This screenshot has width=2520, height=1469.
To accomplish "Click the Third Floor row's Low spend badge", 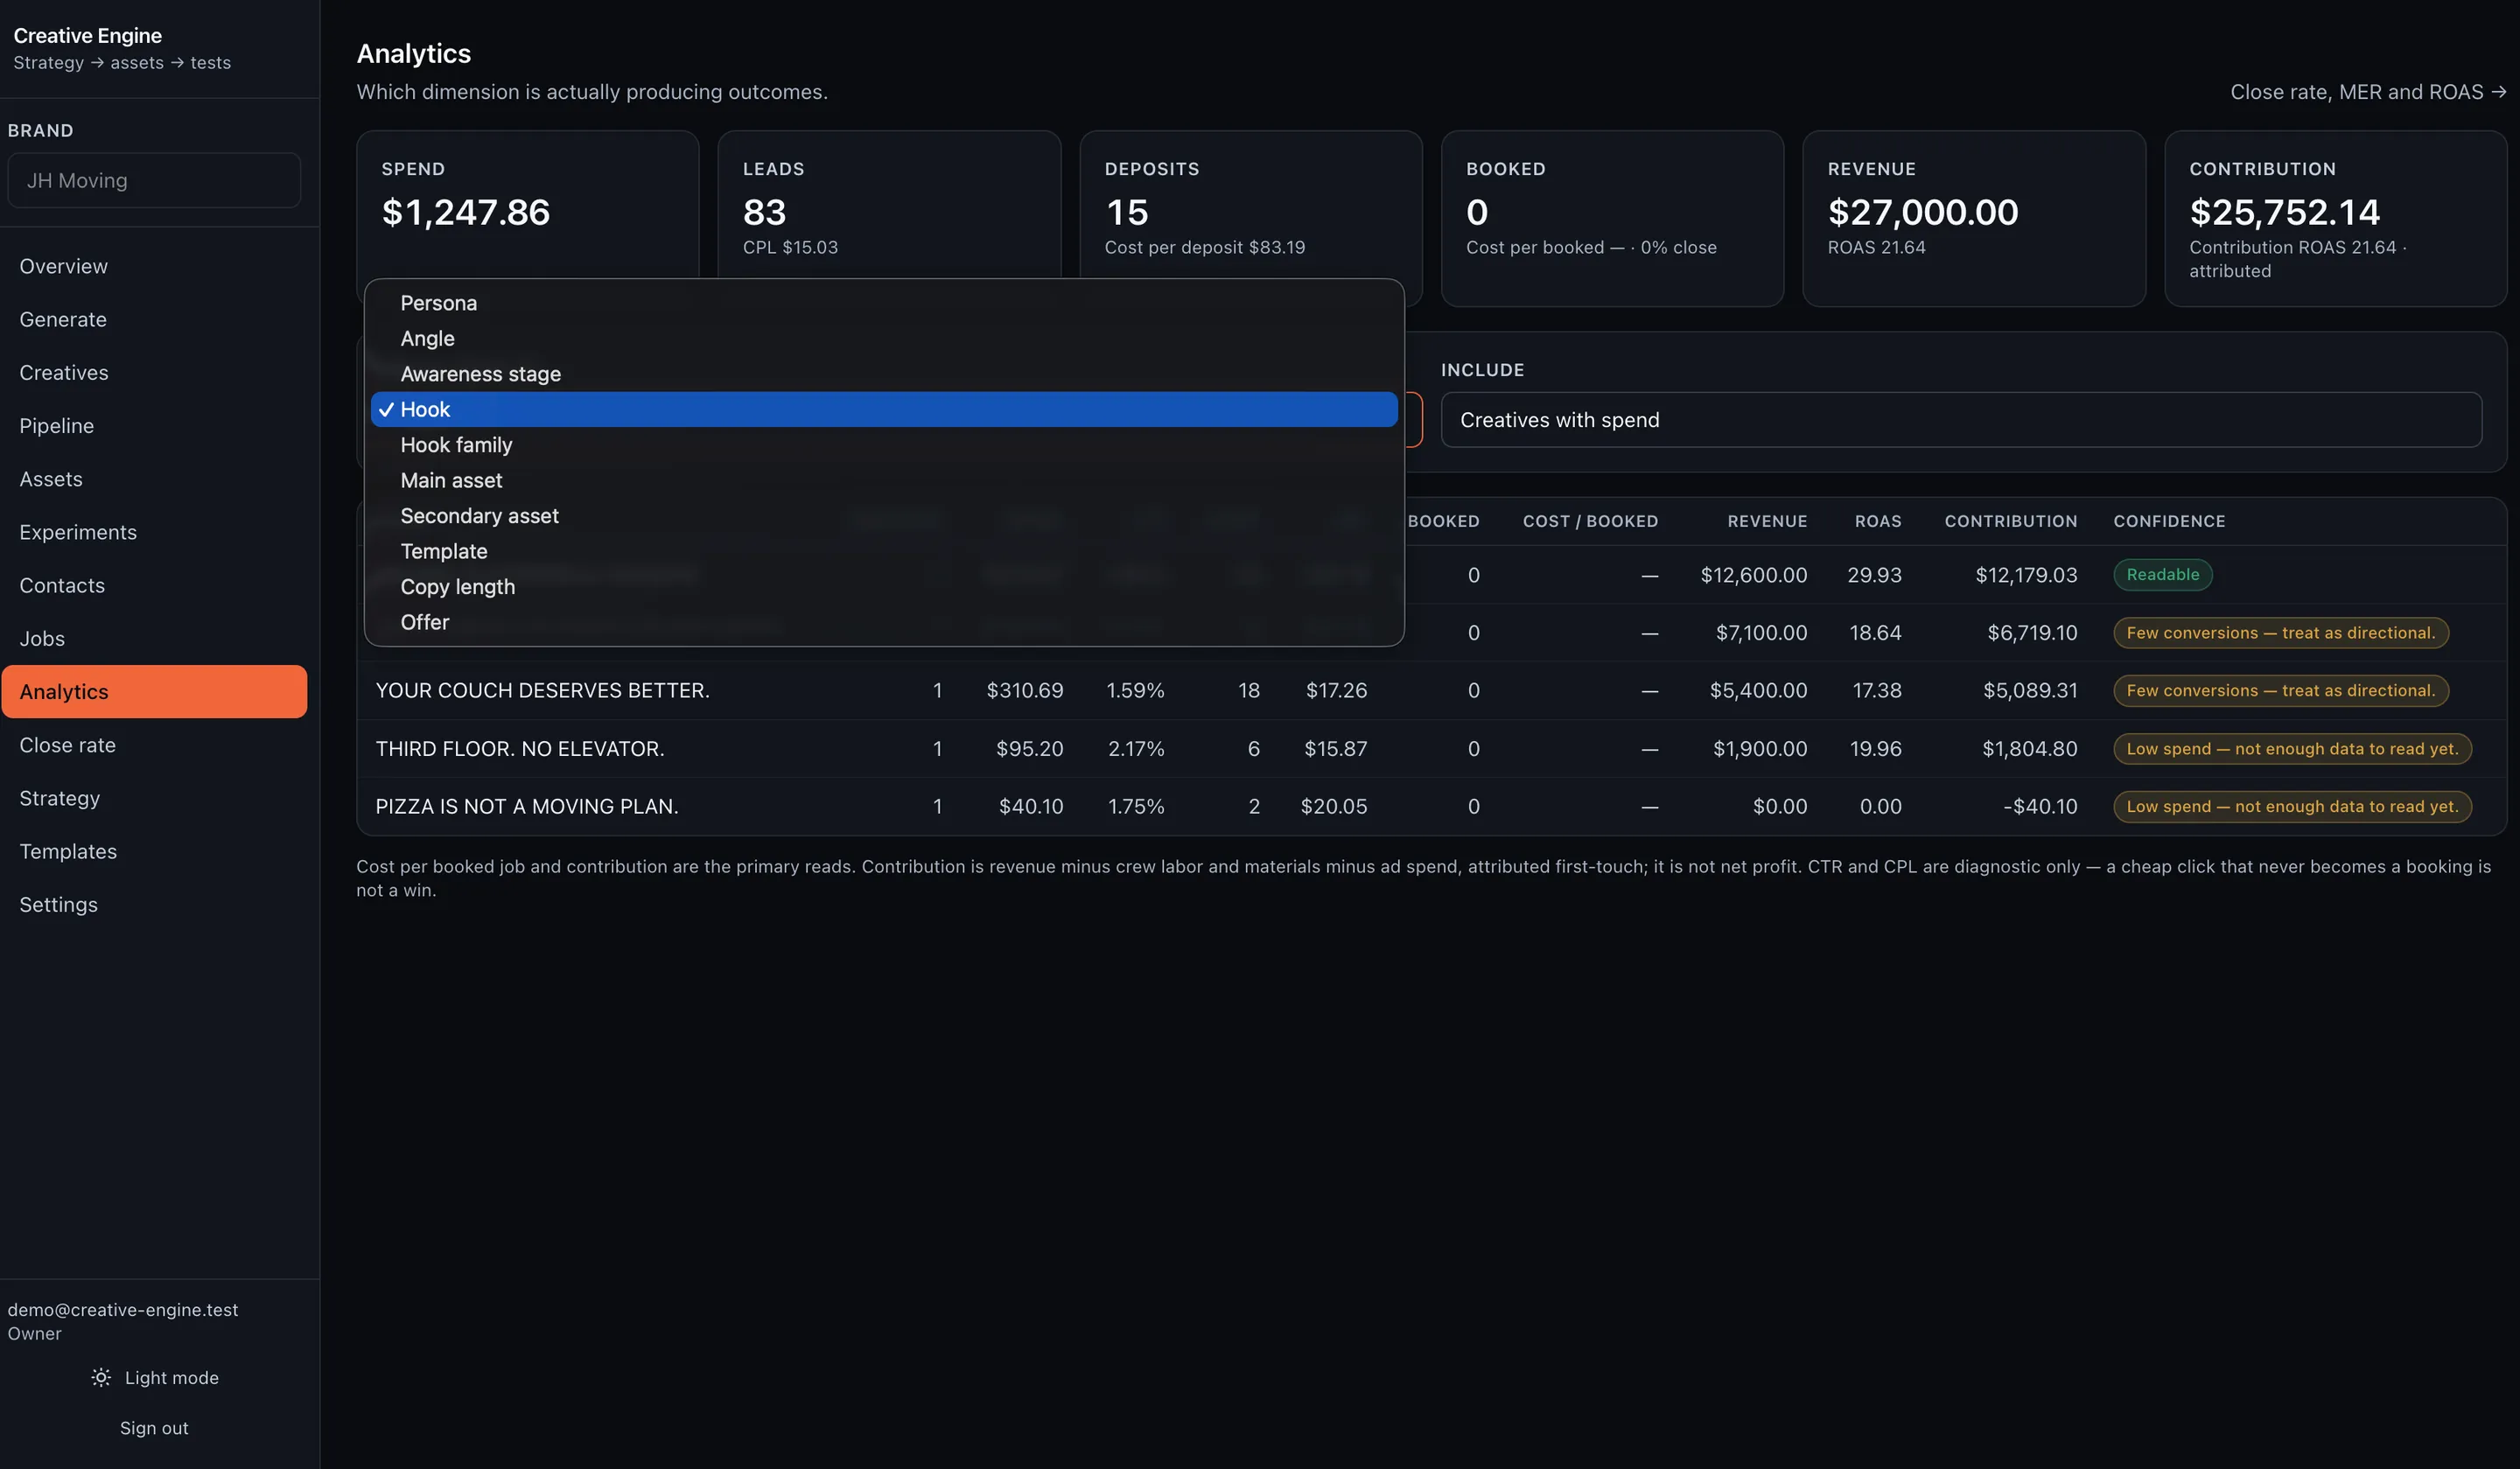I will point(2292,749).
